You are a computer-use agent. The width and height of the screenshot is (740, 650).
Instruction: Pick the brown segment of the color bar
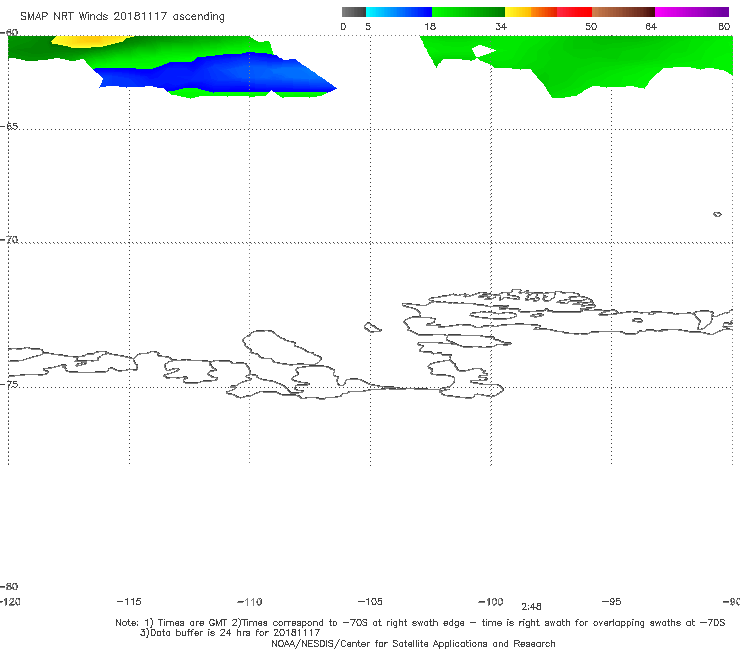623,12
